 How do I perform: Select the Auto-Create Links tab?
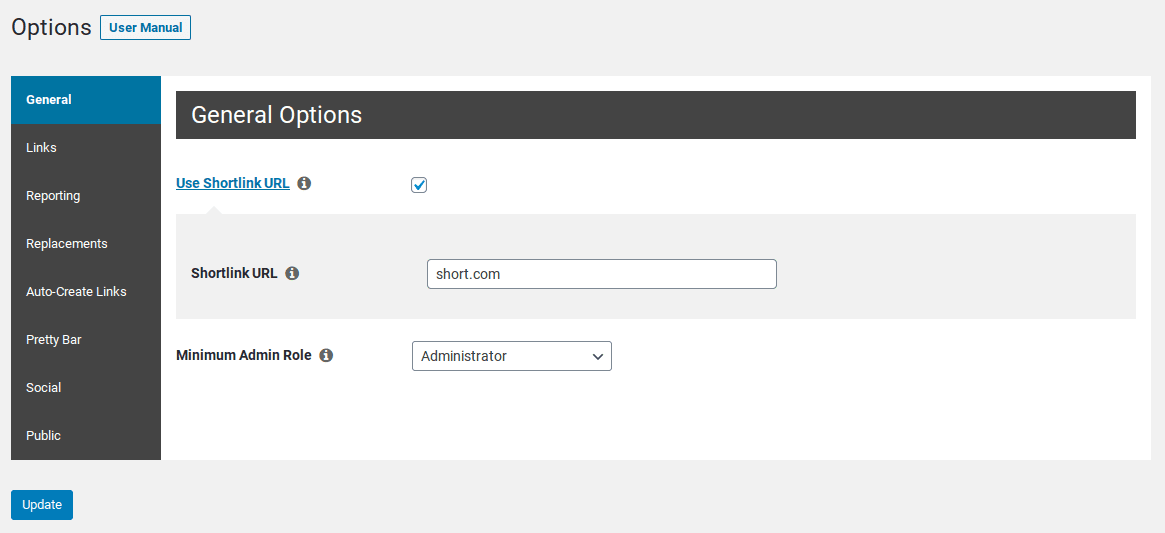pyautogui.click(x=86, y=291)
